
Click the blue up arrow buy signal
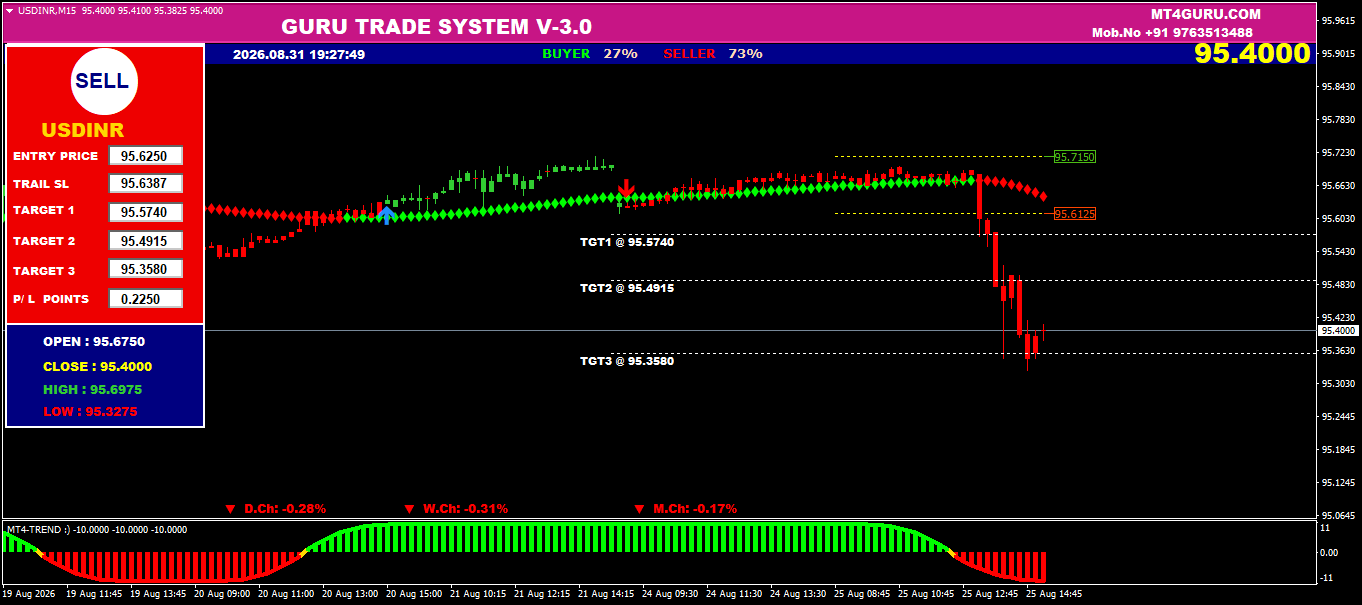point(387,213)
